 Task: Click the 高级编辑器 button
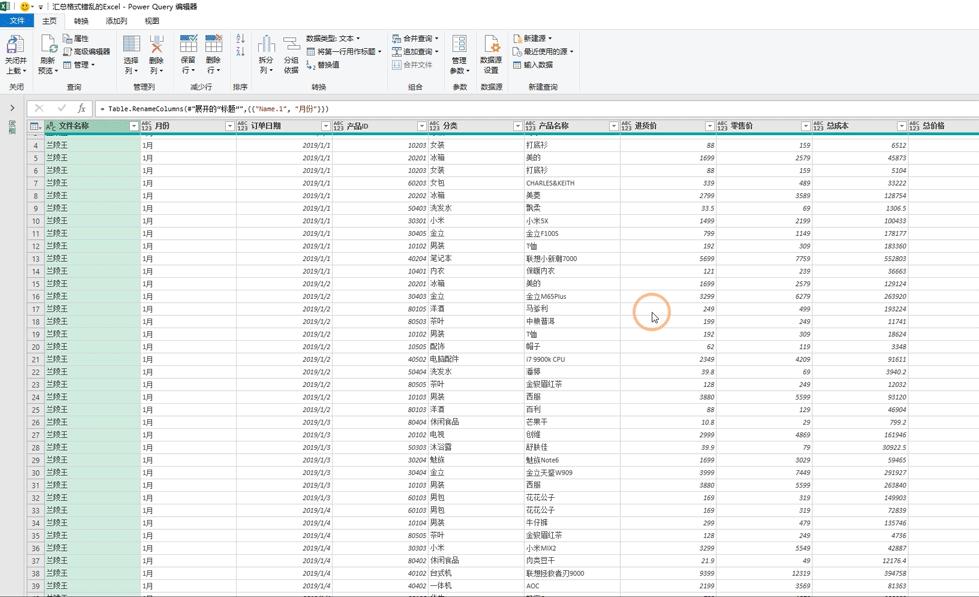[87, 52]
